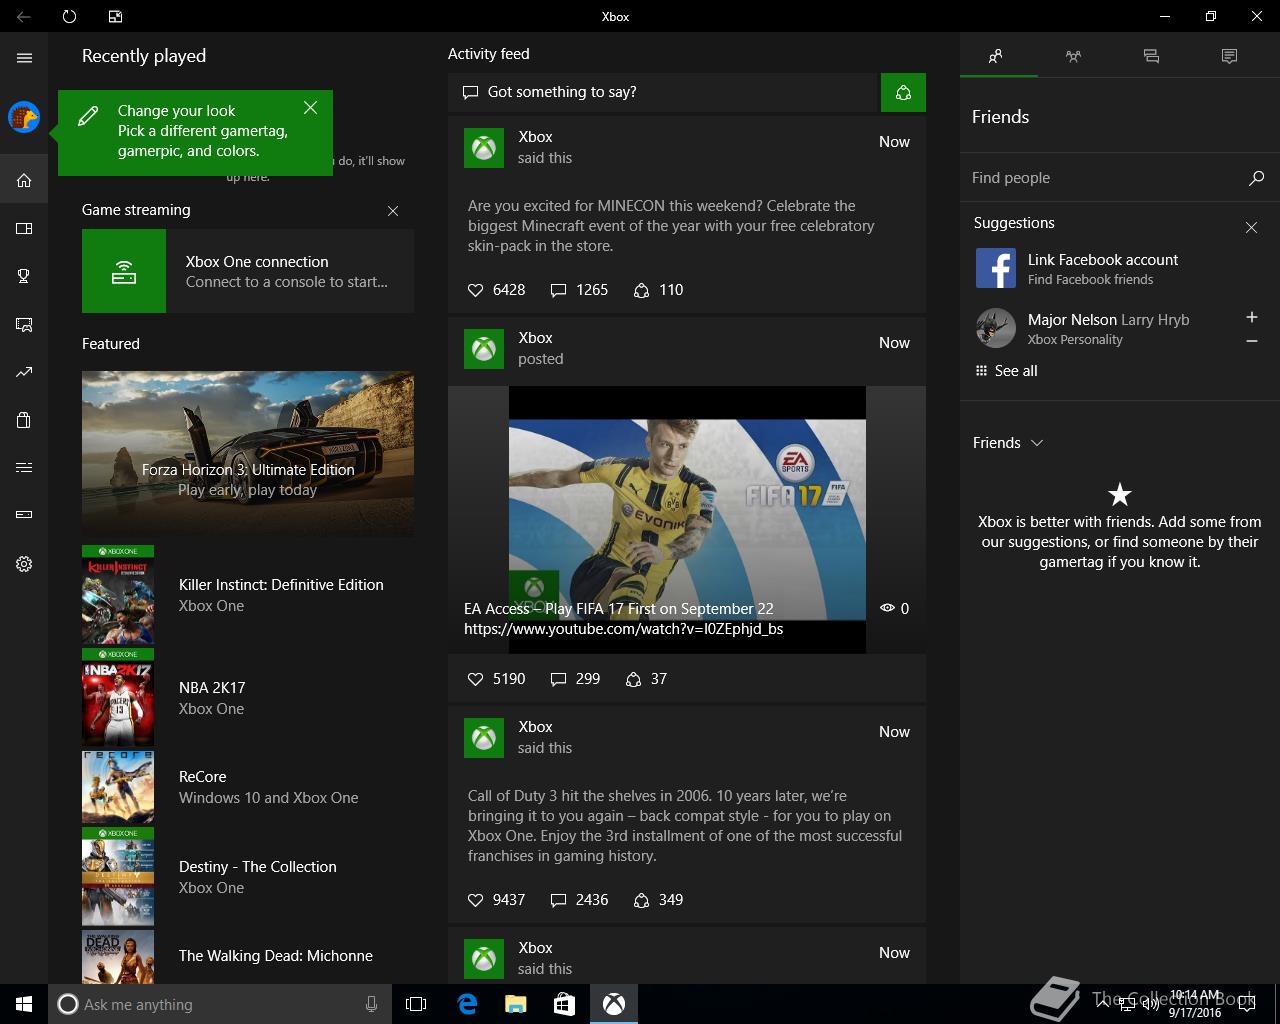Click See all suggestions
This screenshot has height=1024, width=1280.
coord(1006,371)
